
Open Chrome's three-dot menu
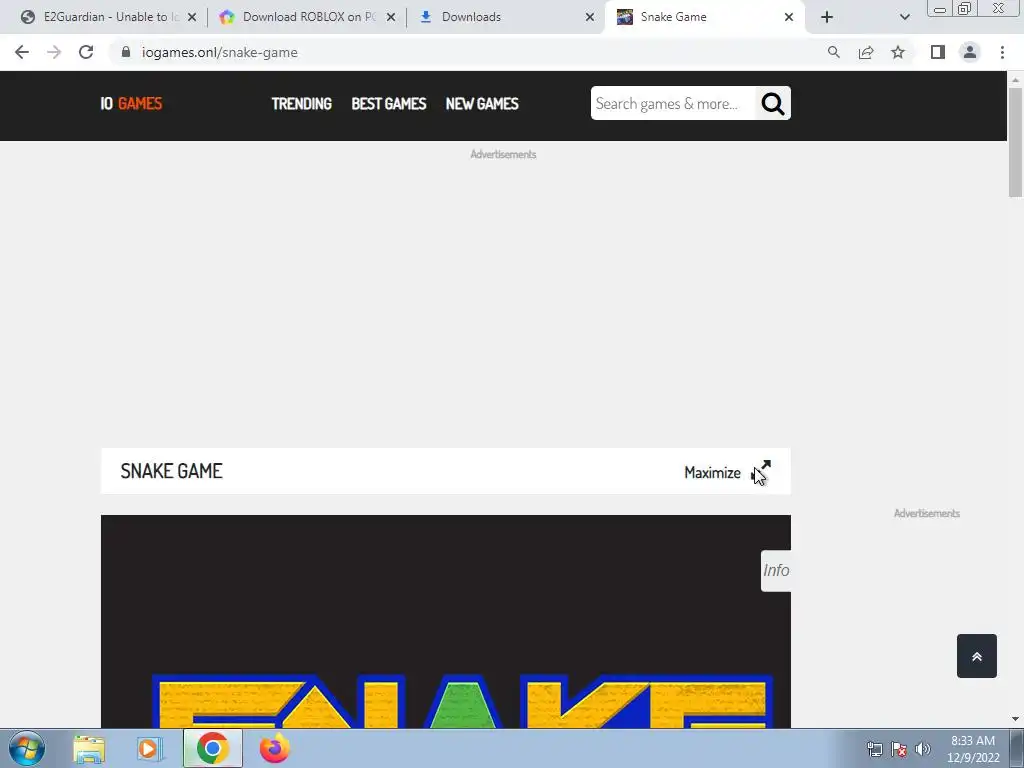1002,52
